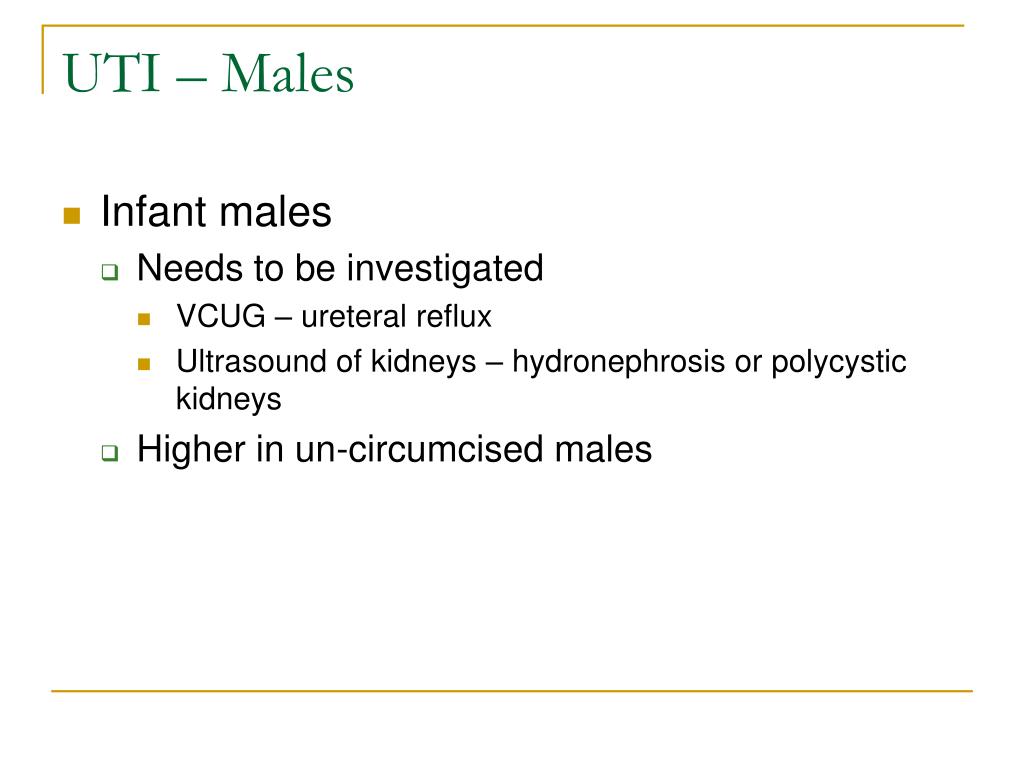Click the wrapped word "kidneys" on second line

click(229, 399)
